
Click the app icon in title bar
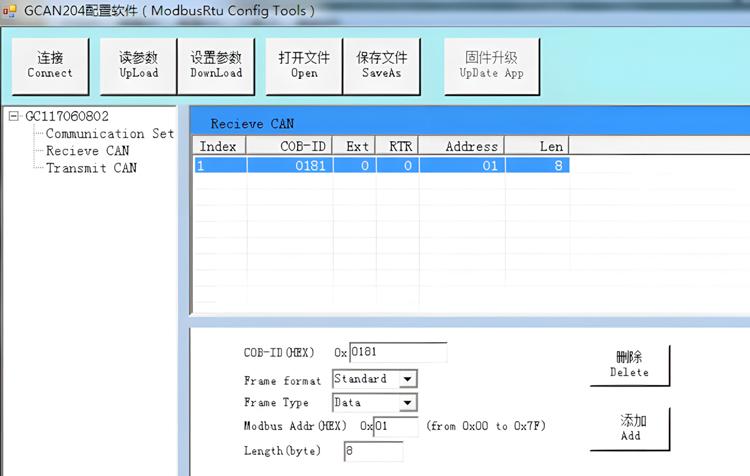tap(11, 11)
